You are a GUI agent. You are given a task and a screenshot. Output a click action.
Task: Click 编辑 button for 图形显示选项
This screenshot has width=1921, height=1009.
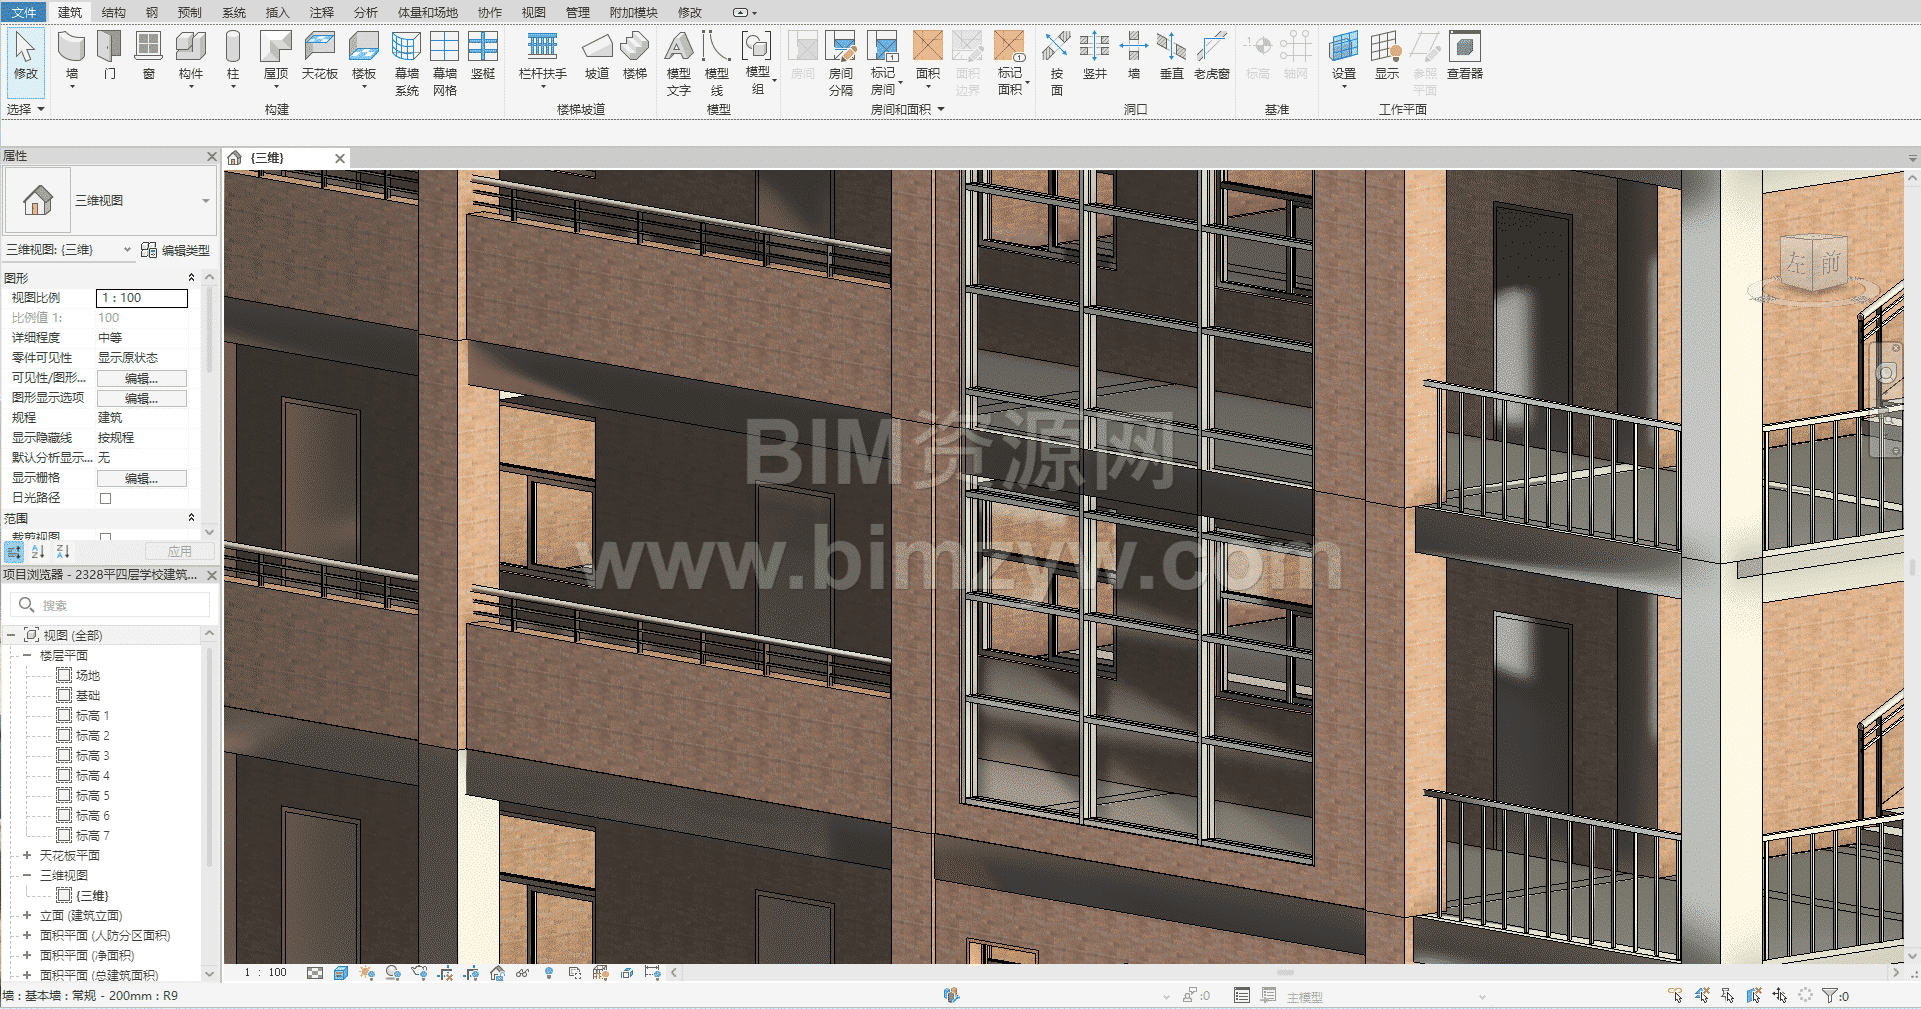tap(142, 398)
